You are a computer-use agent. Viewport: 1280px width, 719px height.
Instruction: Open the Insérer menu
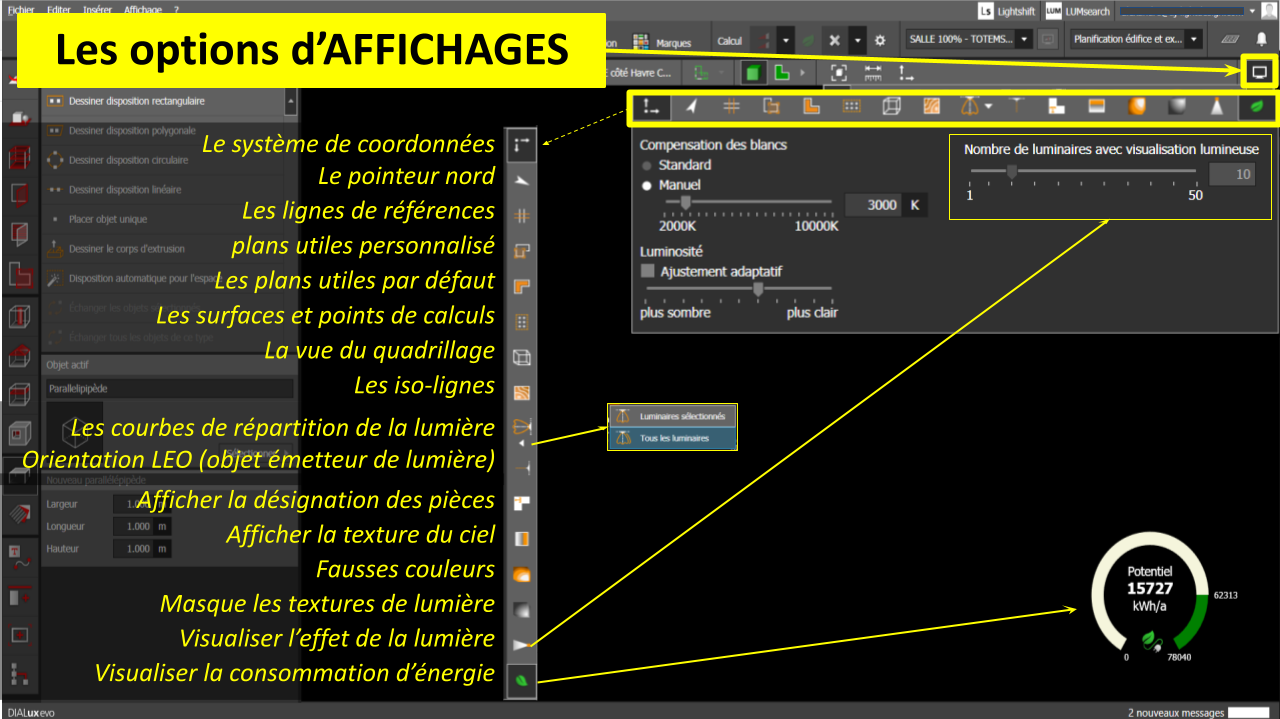[x=98, y=8]
